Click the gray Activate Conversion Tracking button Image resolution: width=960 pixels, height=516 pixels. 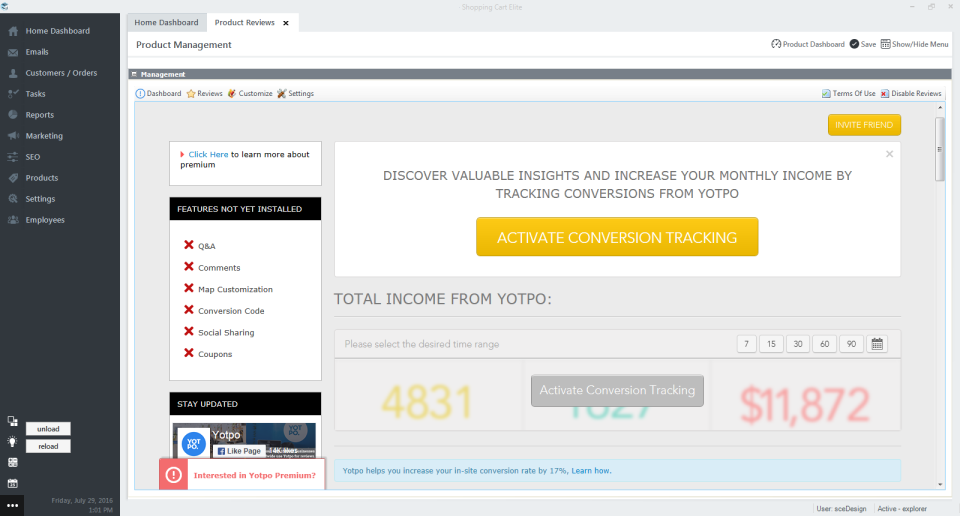tap(617, 391)
